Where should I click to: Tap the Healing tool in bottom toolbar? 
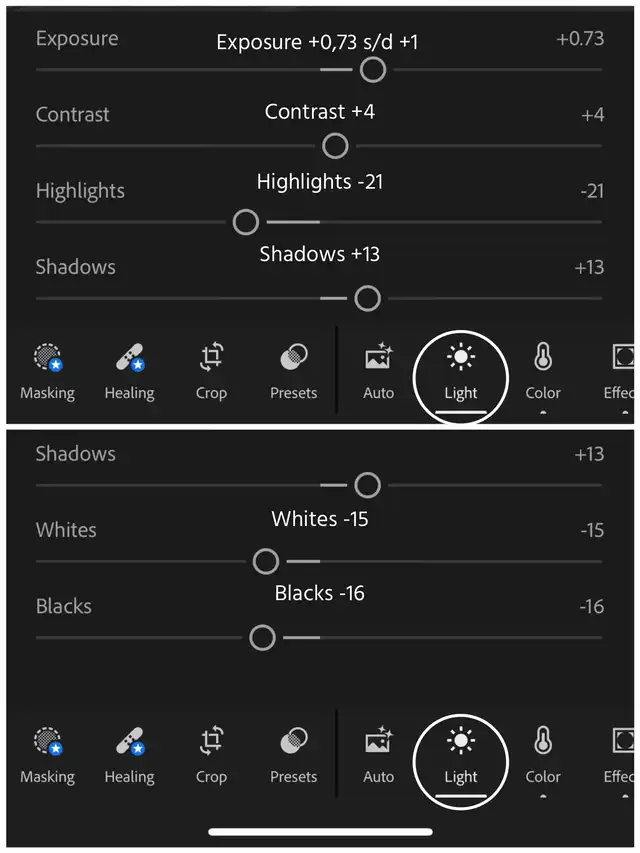[x=129, y=754]
